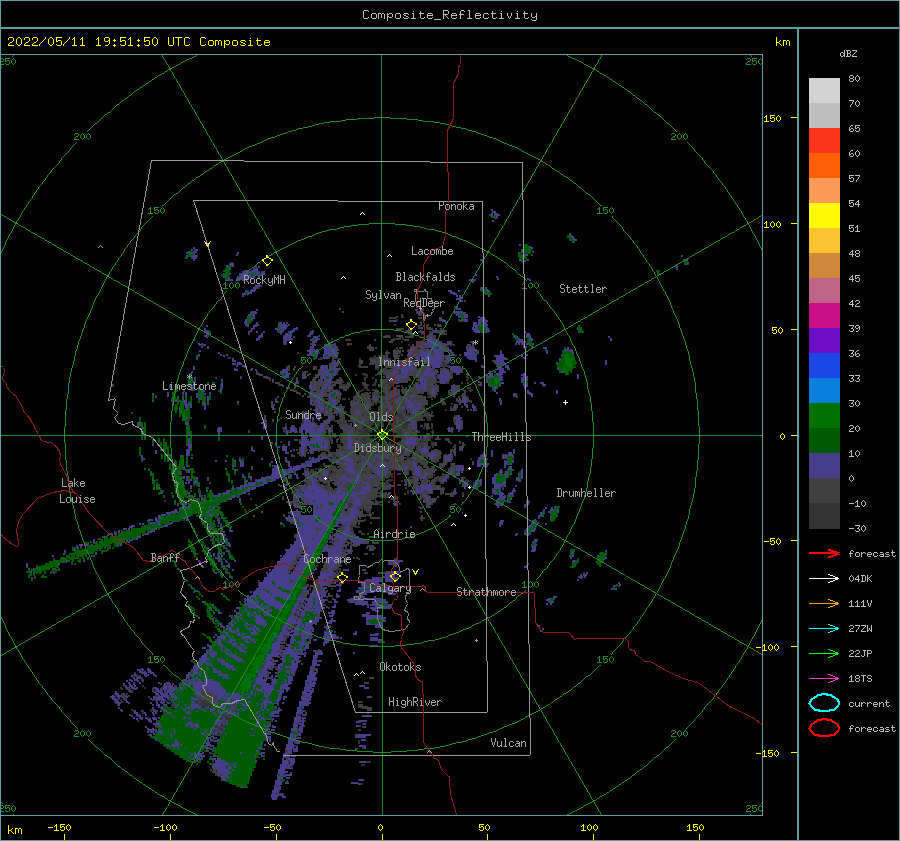This screenshot has width=900, height=841.
Task: Select the purple 10 dBZ color swatch
Action: pyautogui.click(x=824, y=466)
